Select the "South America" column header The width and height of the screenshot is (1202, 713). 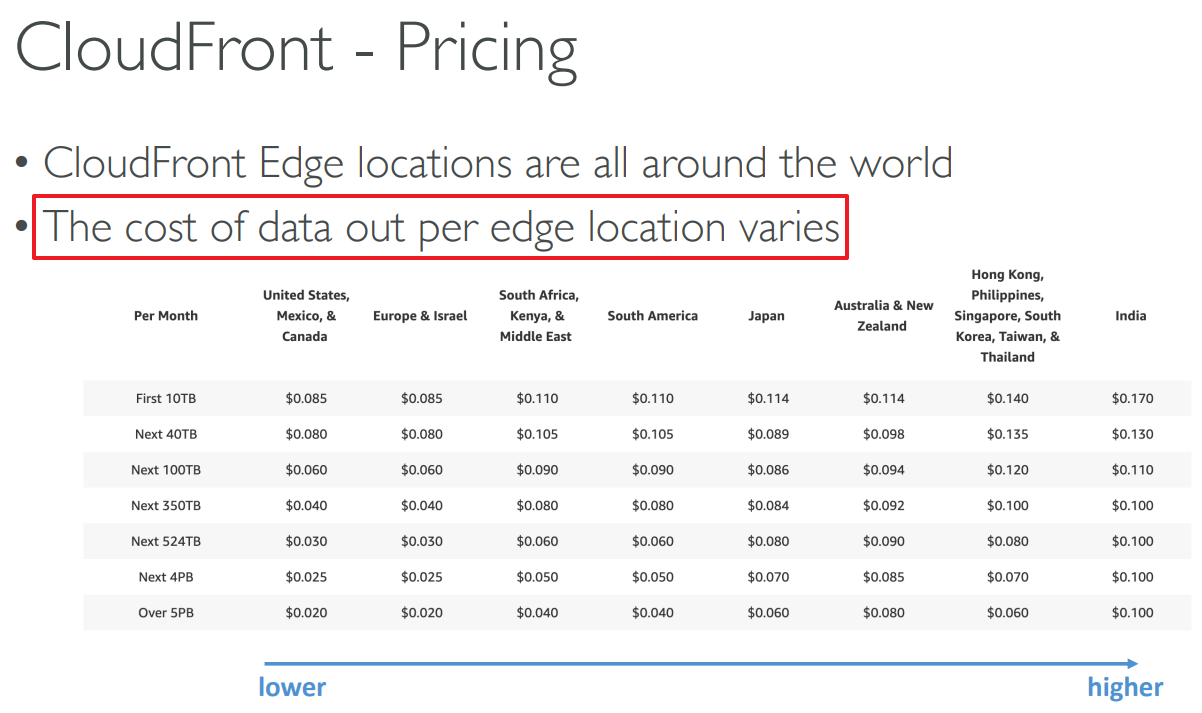point(653,316)
